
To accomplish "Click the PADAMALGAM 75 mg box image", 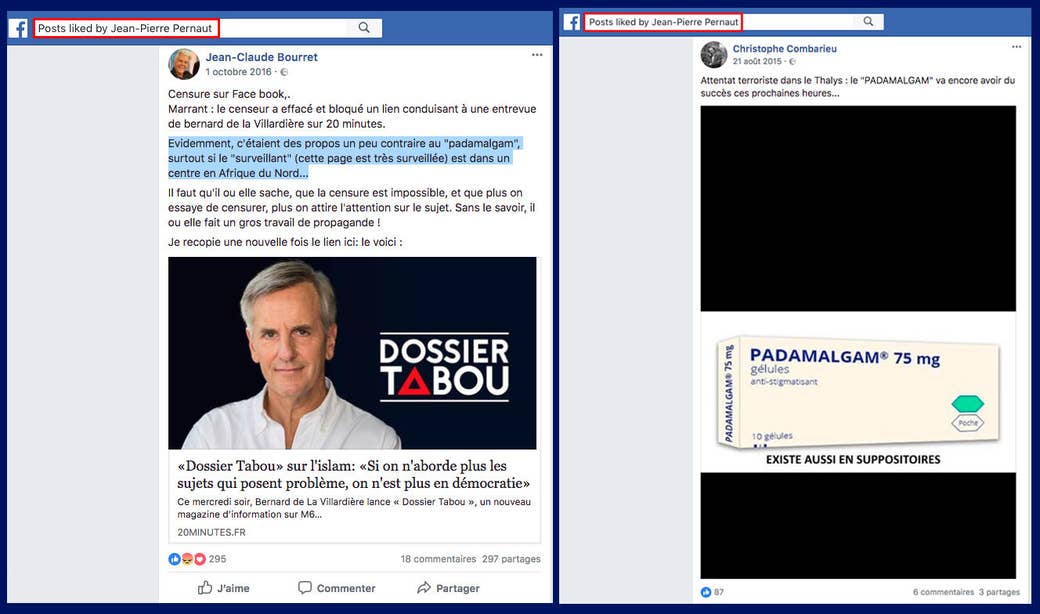I will pyautogui.click(x=858, y=392).
